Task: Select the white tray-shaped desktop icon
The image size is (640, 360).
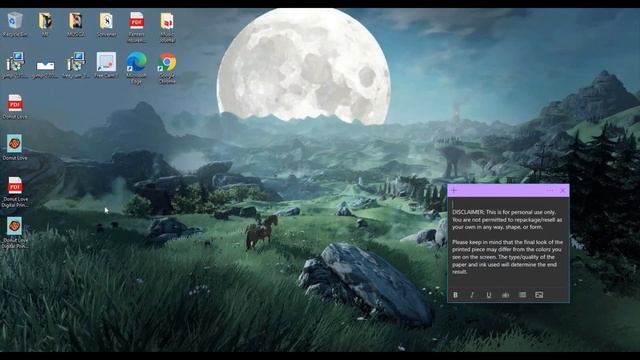Action: click(45, 65)
